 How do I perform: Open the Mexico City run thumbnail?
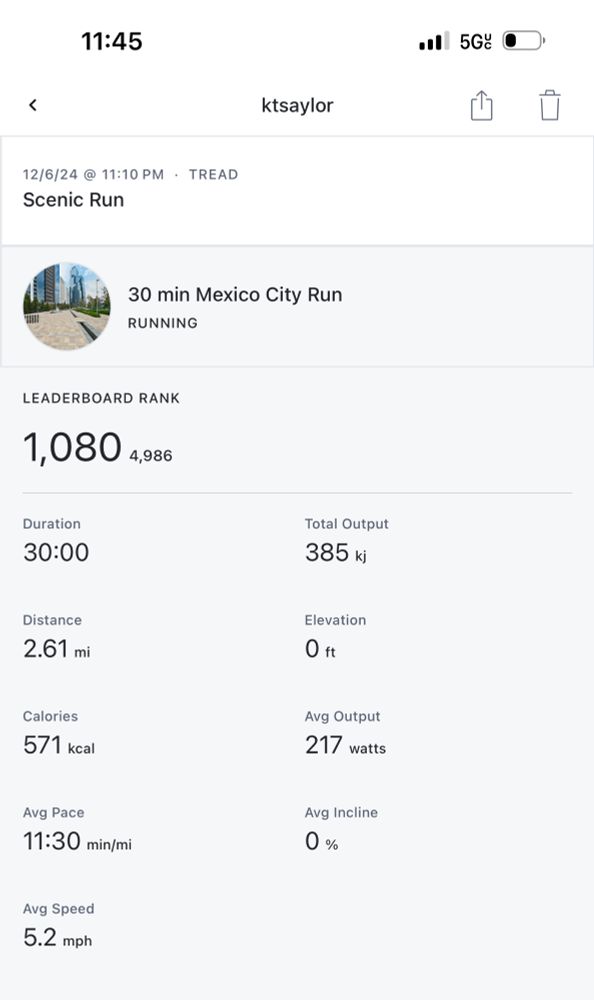(66, 306)
